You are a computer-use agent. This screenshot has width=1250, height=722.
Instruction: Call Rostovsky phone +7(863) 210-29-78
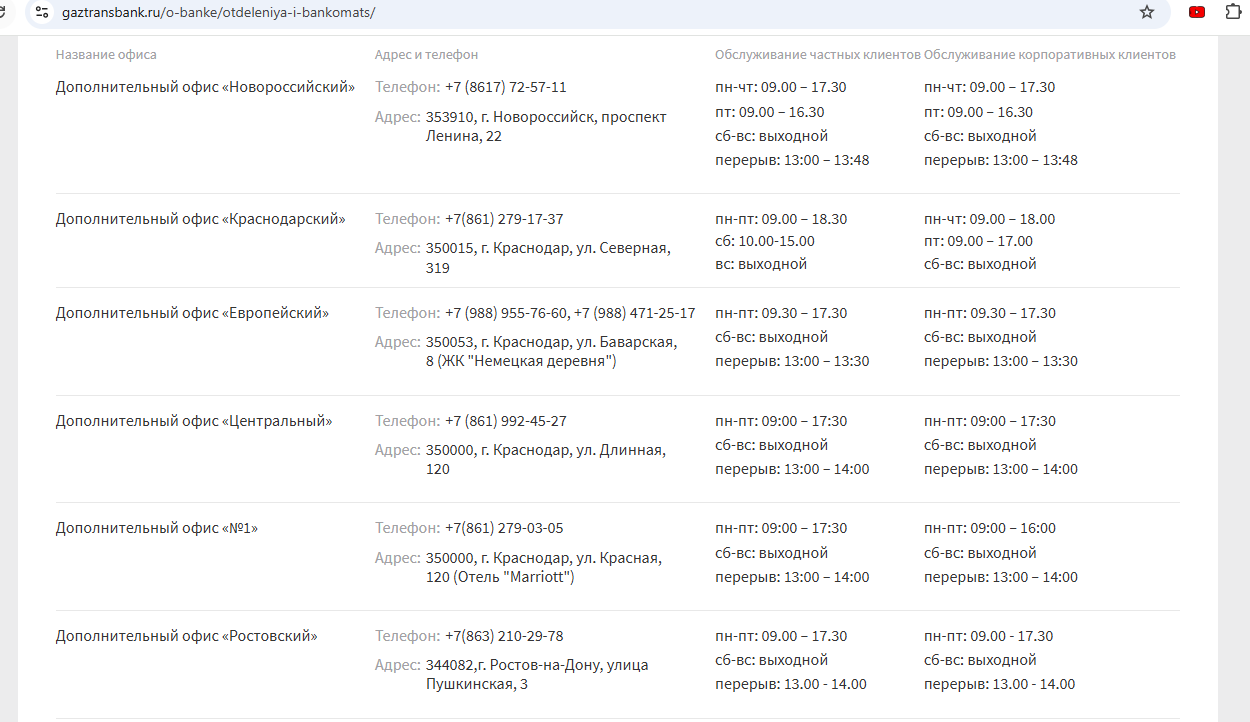[x=504, y=636]
